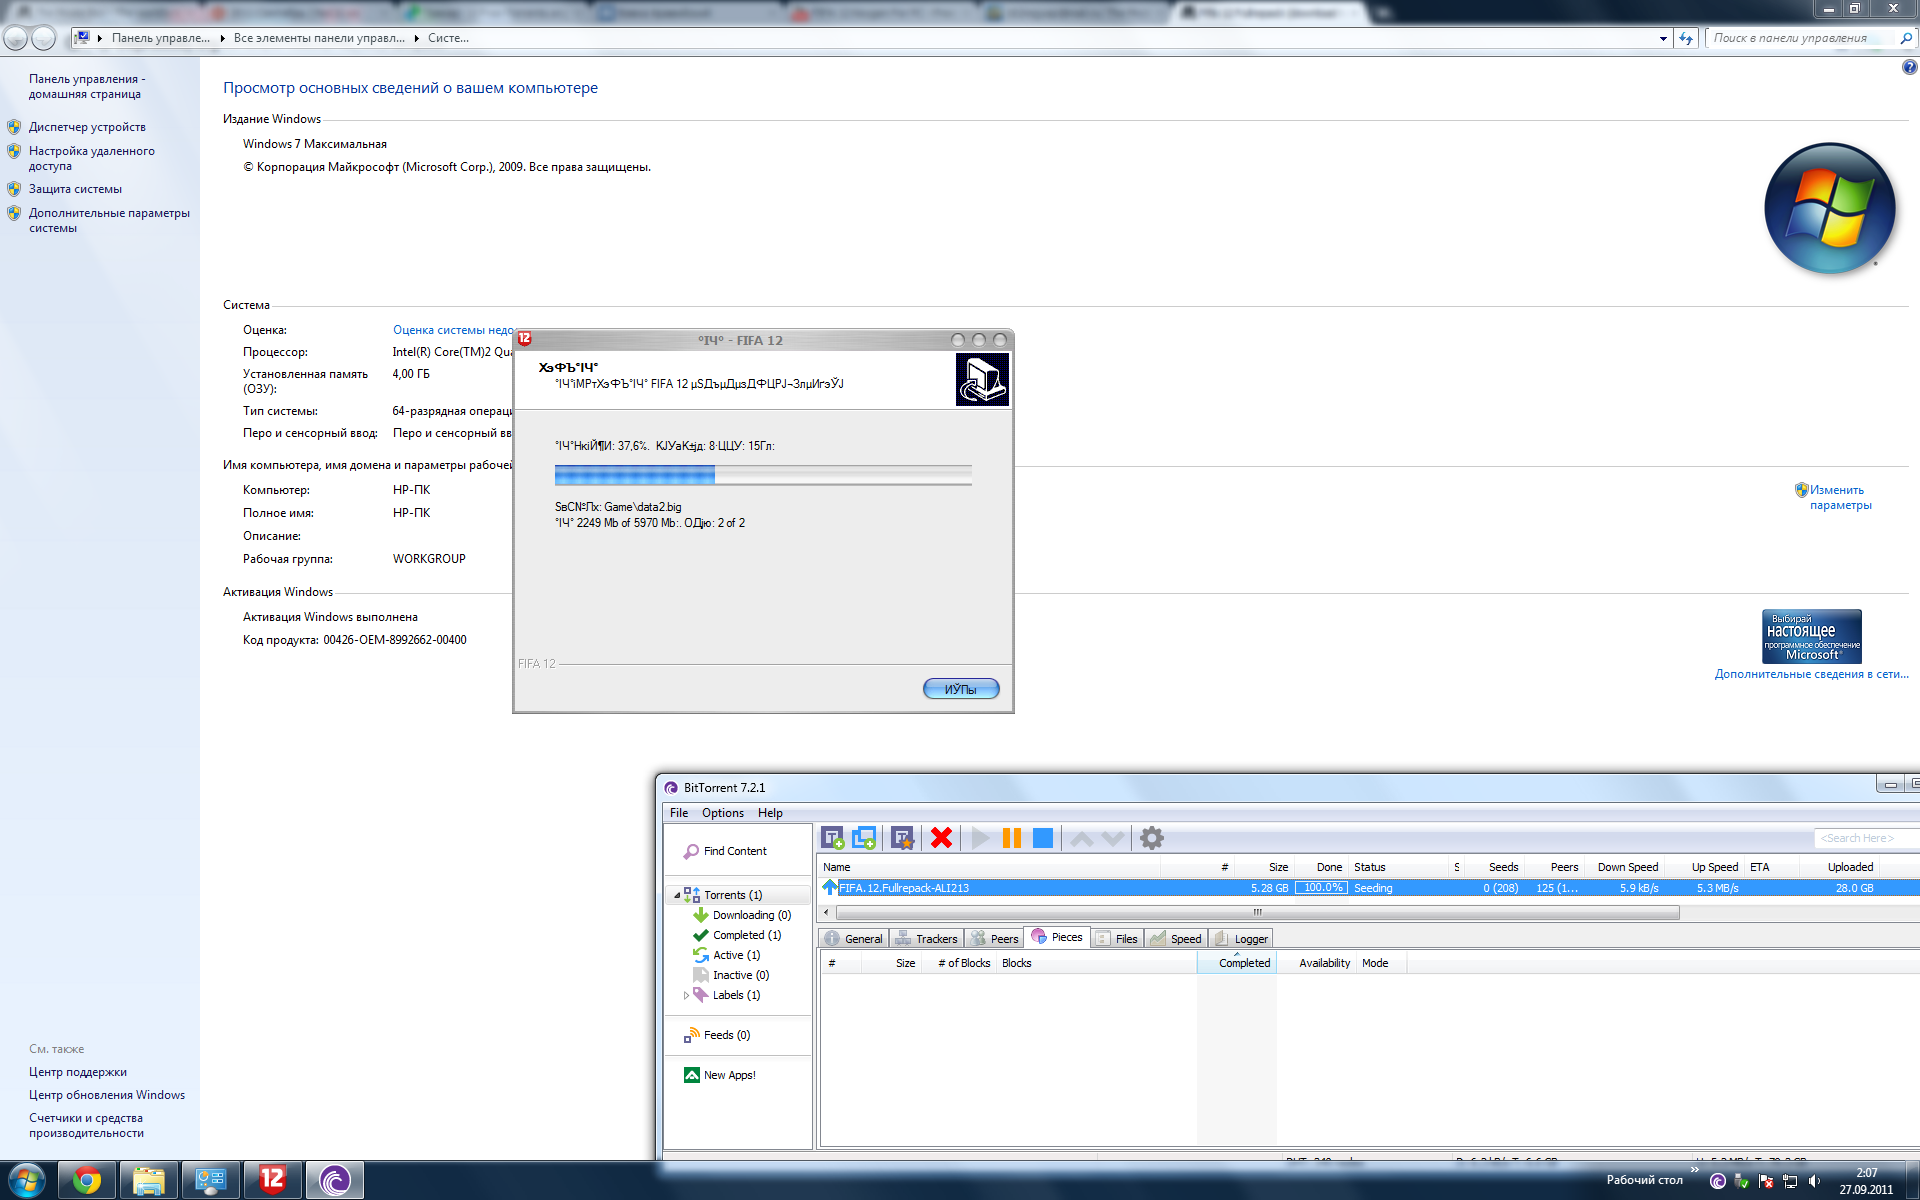Select Active (1) category
The height and width of the screenshot is (1200, 1920).
click(x=736, y=955)
